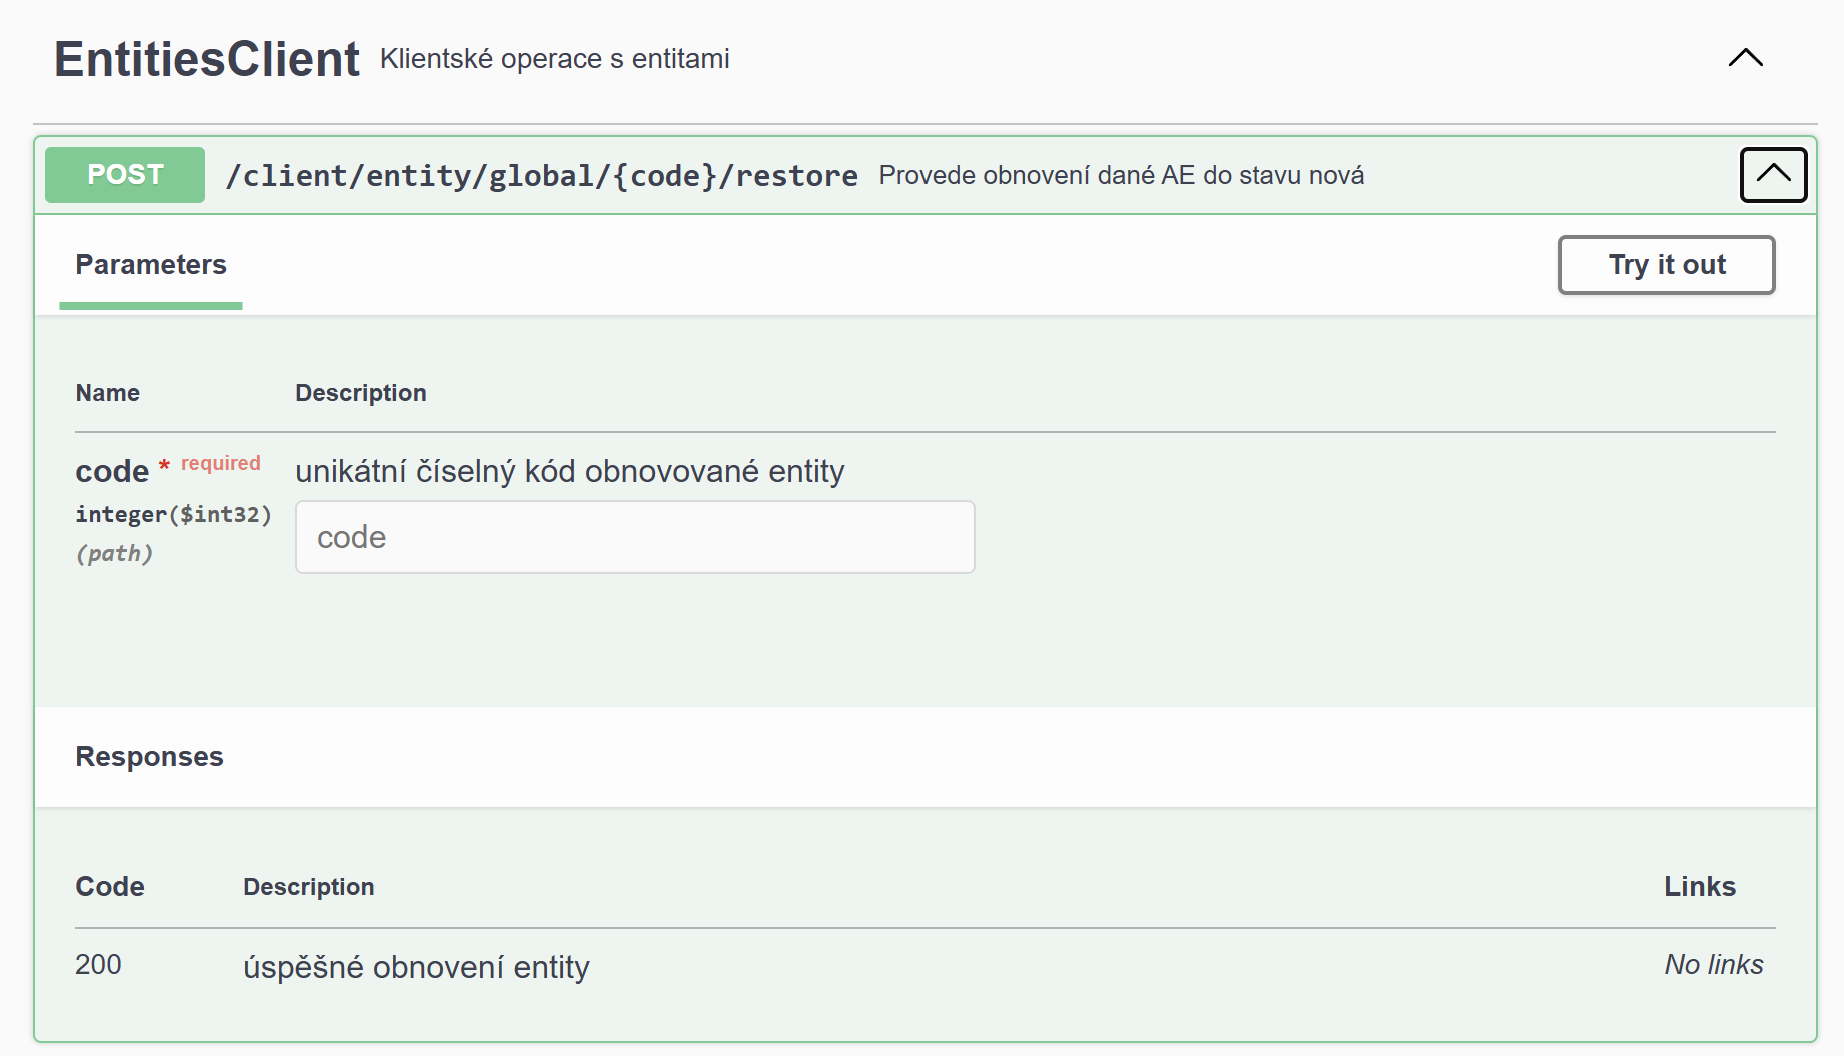Screen dimensions: 1844x1056
Task: Click the 'úspěšné obnovení entity' response description
Action: click(x=416, y=967)
